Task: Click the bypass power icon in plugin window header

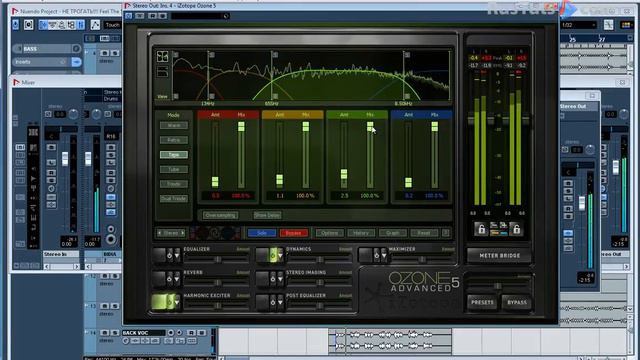Action: [129, 16]
